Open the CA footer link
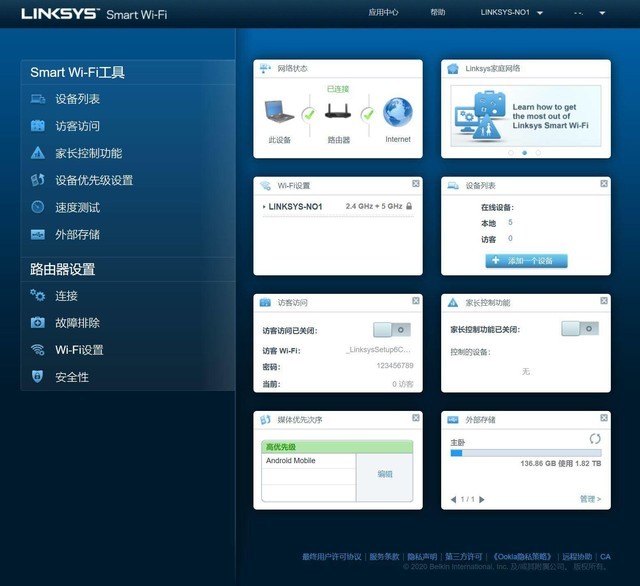 tap(605, 557)
